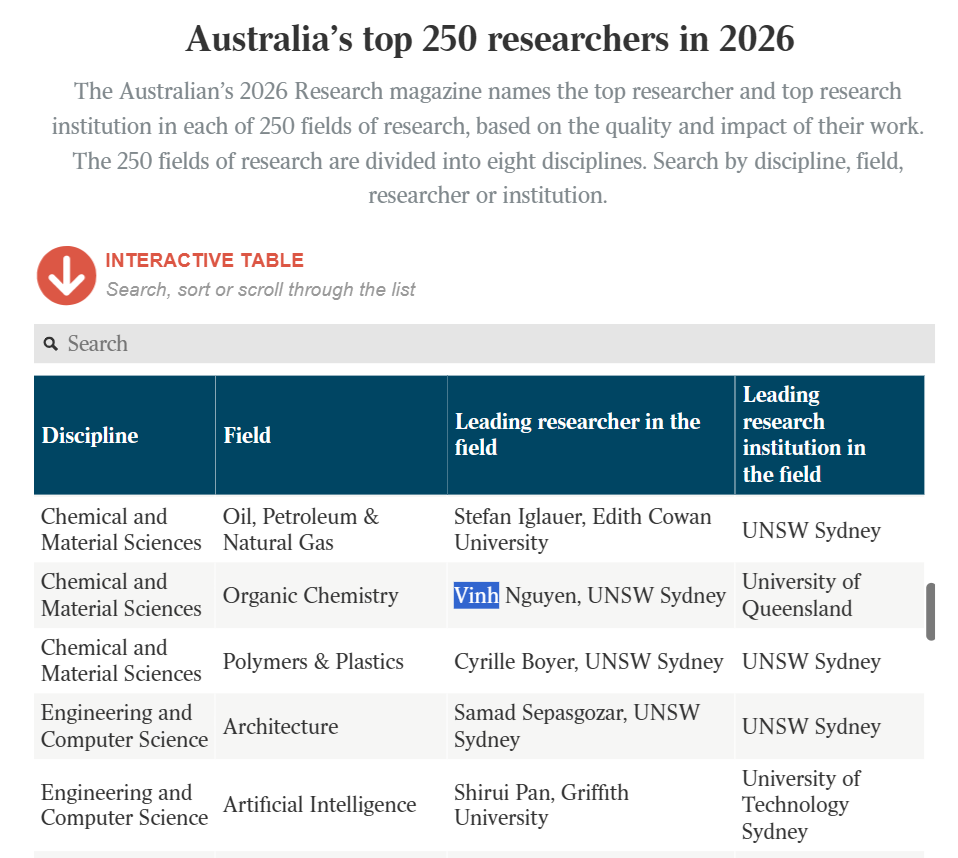Click the search magnifying glass icon
This screenshot has height=858, width=958.
51,344
